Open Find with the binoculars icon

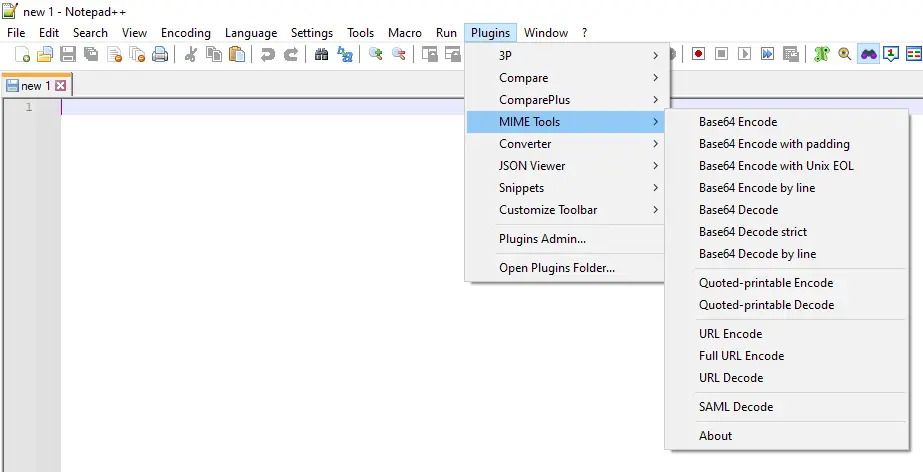click(x=321, y=55)
